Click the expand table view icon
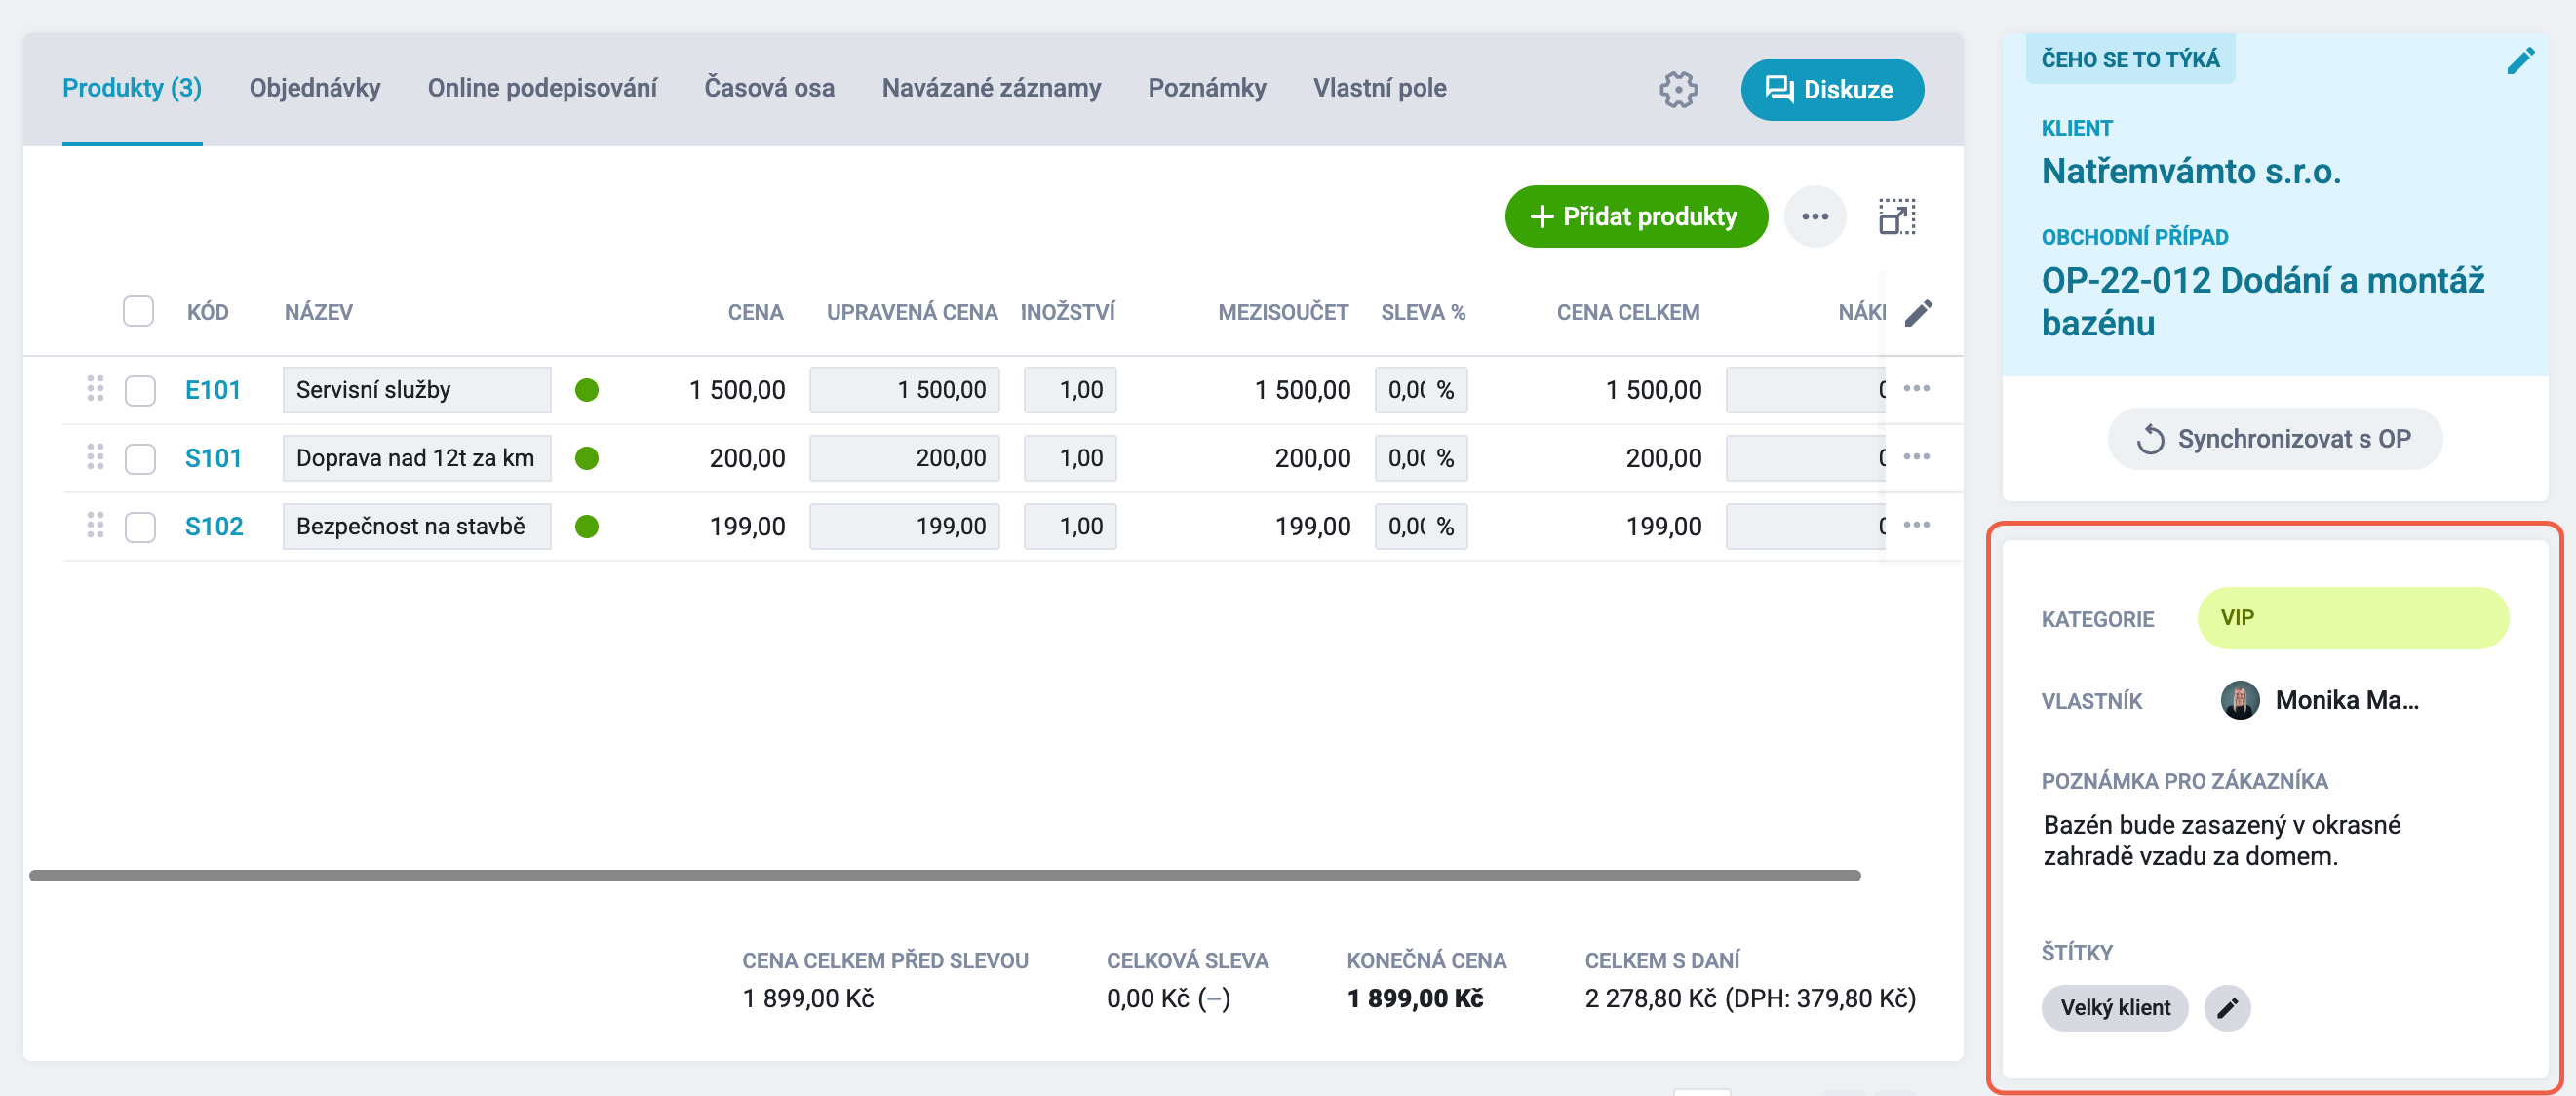This screenshot has width=2576, height=1096. (1897, 216)
